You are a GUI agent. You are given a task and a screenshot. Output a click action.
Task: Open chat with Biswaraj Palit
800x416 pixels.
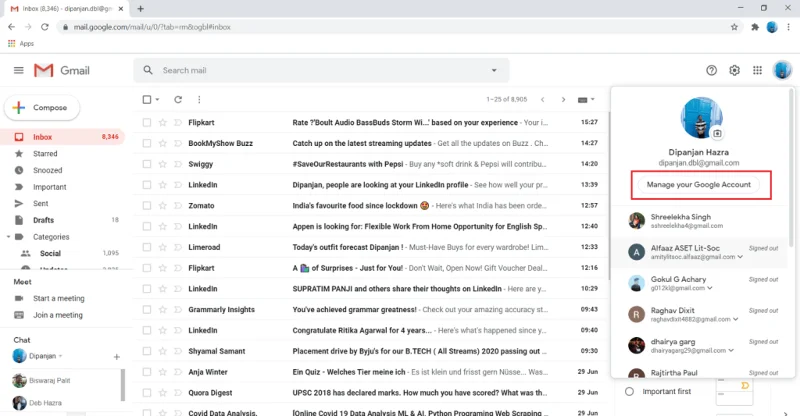49,380
